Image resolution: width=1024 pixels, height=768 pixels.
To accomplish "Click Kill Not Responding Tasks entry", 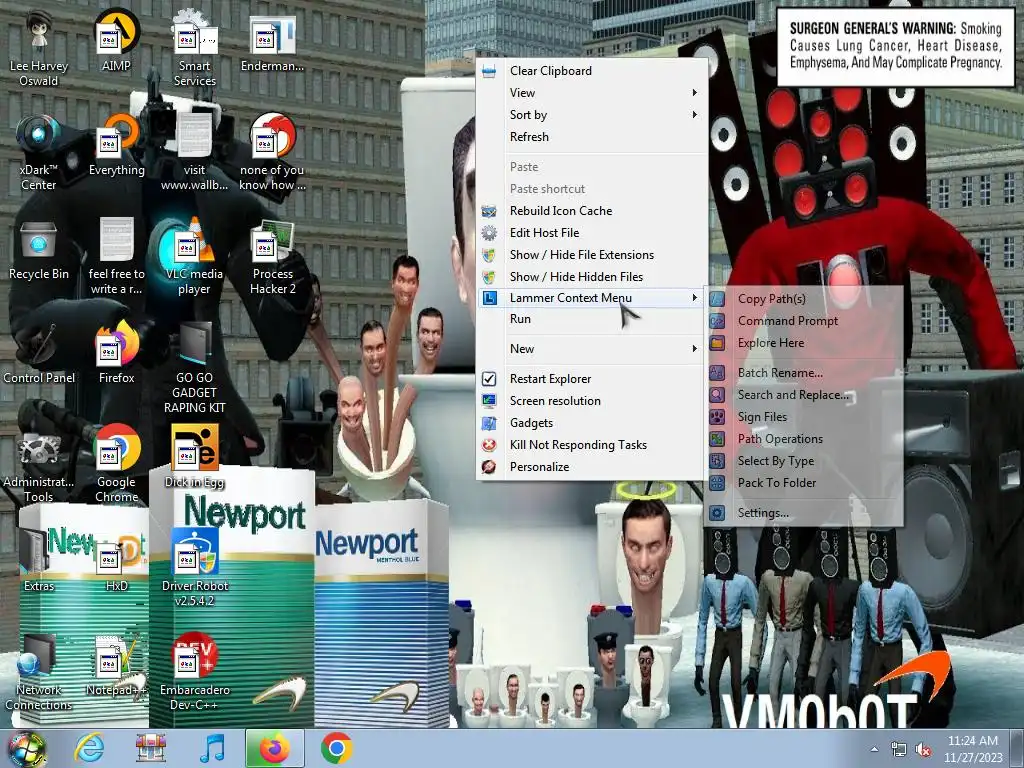I will (592, 445).
